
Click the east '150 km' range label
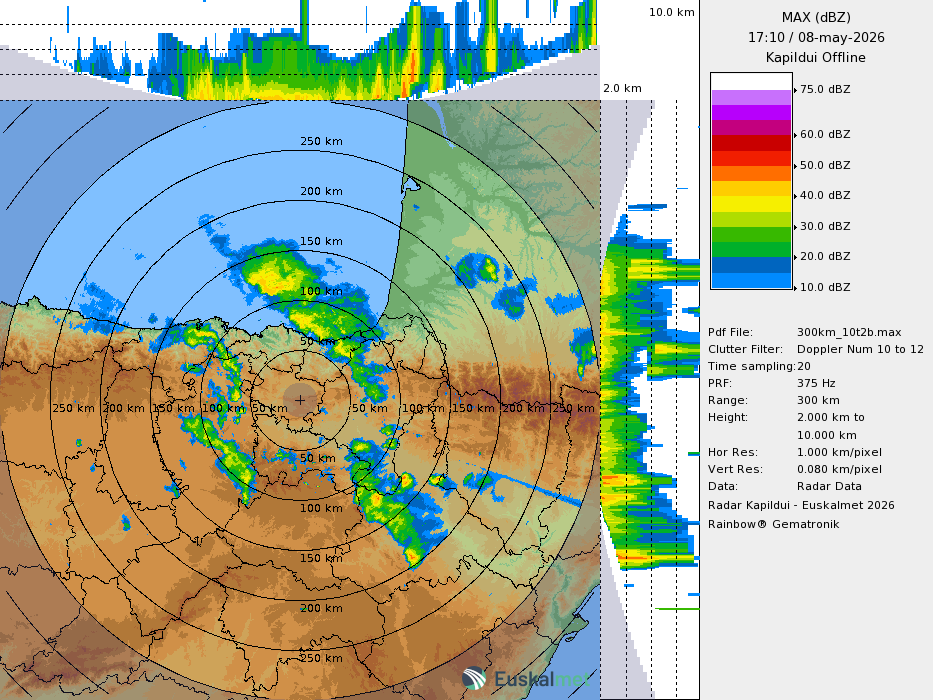pyautogui.click(x=474, y=408)
